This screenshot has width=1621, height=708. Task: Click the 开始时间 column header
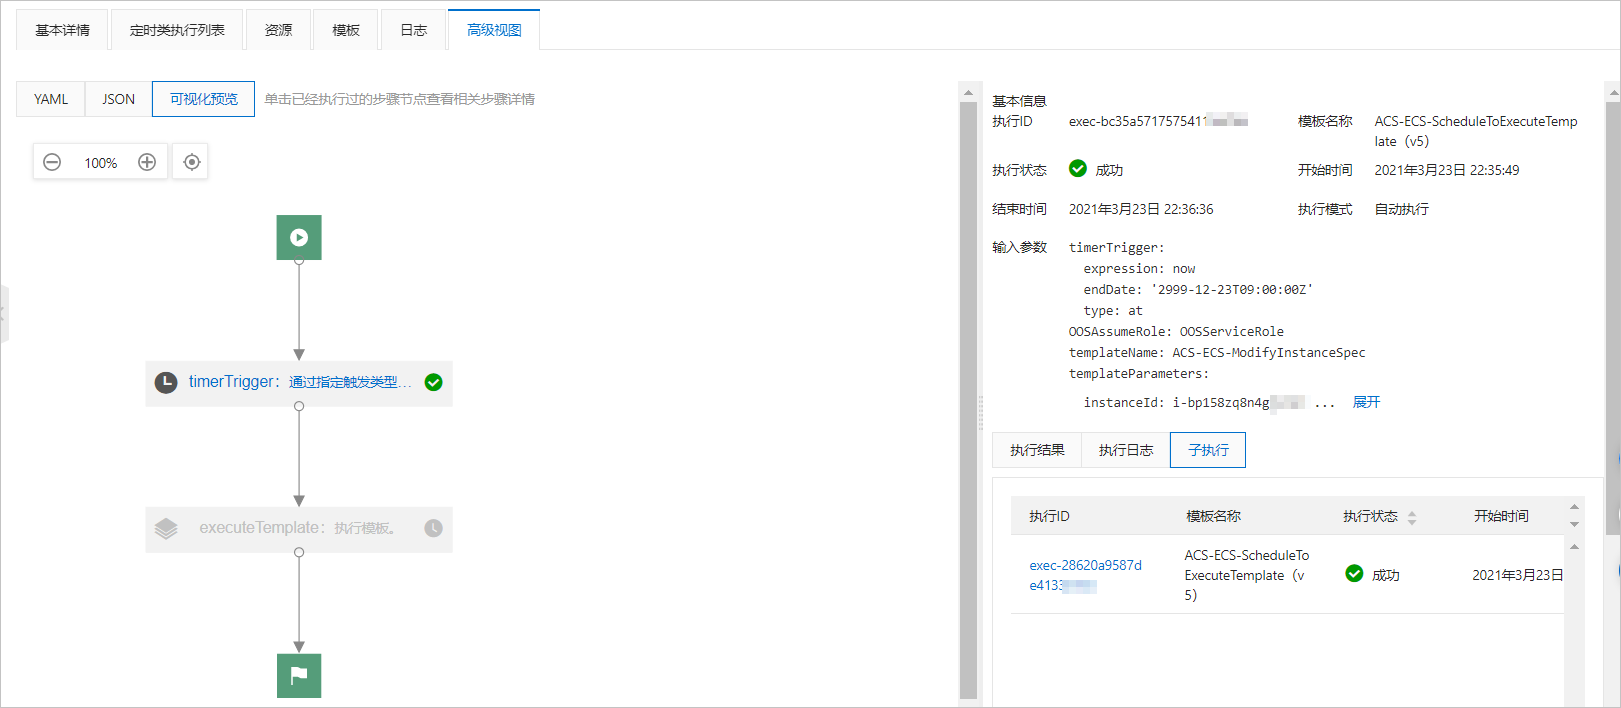coord(1501,516)
